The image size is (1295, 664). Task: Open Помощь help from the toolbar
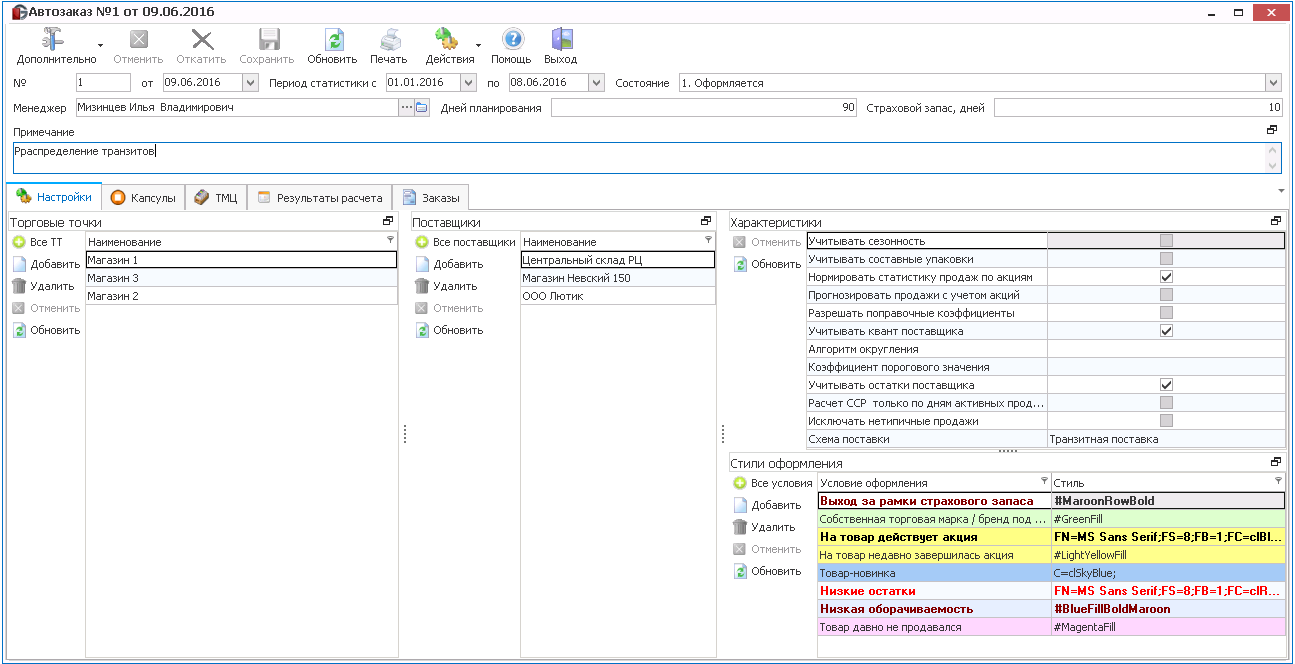(x=511, y=46)
